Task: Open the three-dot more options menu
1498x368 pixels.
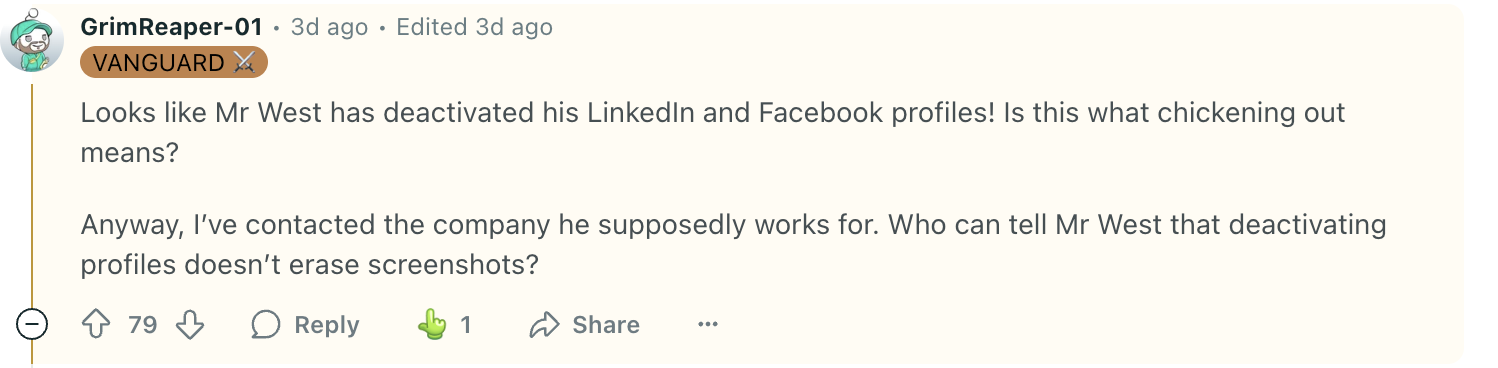Action: click(708, 325)
